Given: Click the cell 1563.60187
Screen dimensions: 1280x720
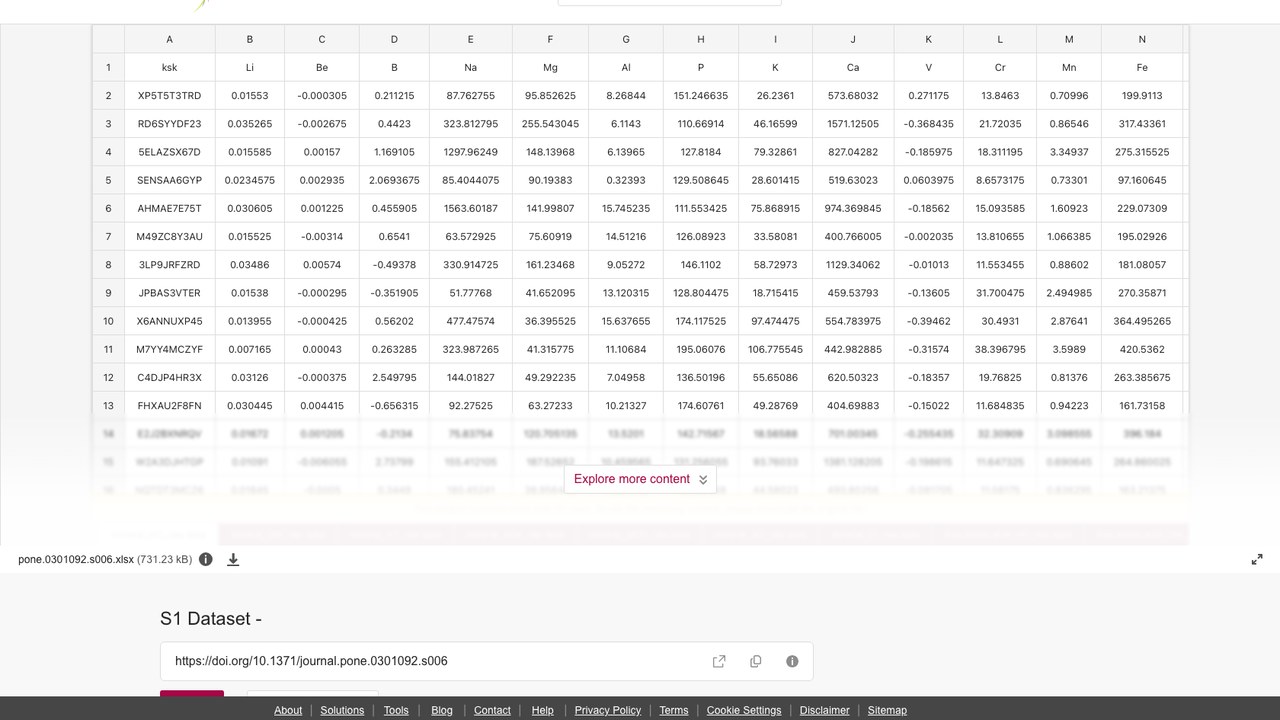Looking at the screenshot, I should [470, 208].
